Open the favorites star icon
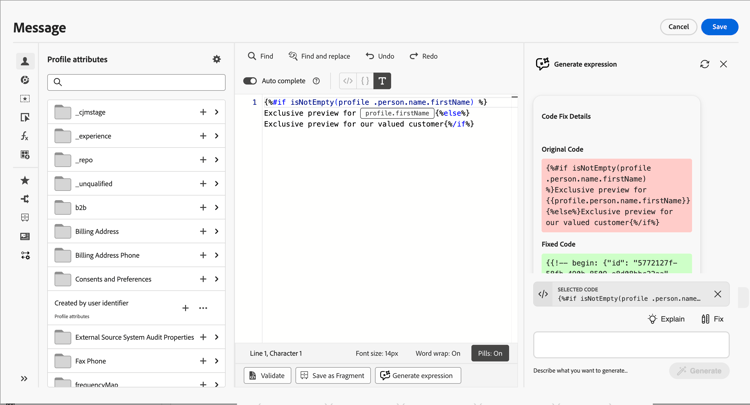The image size is (750, 405). click(25, 180)
